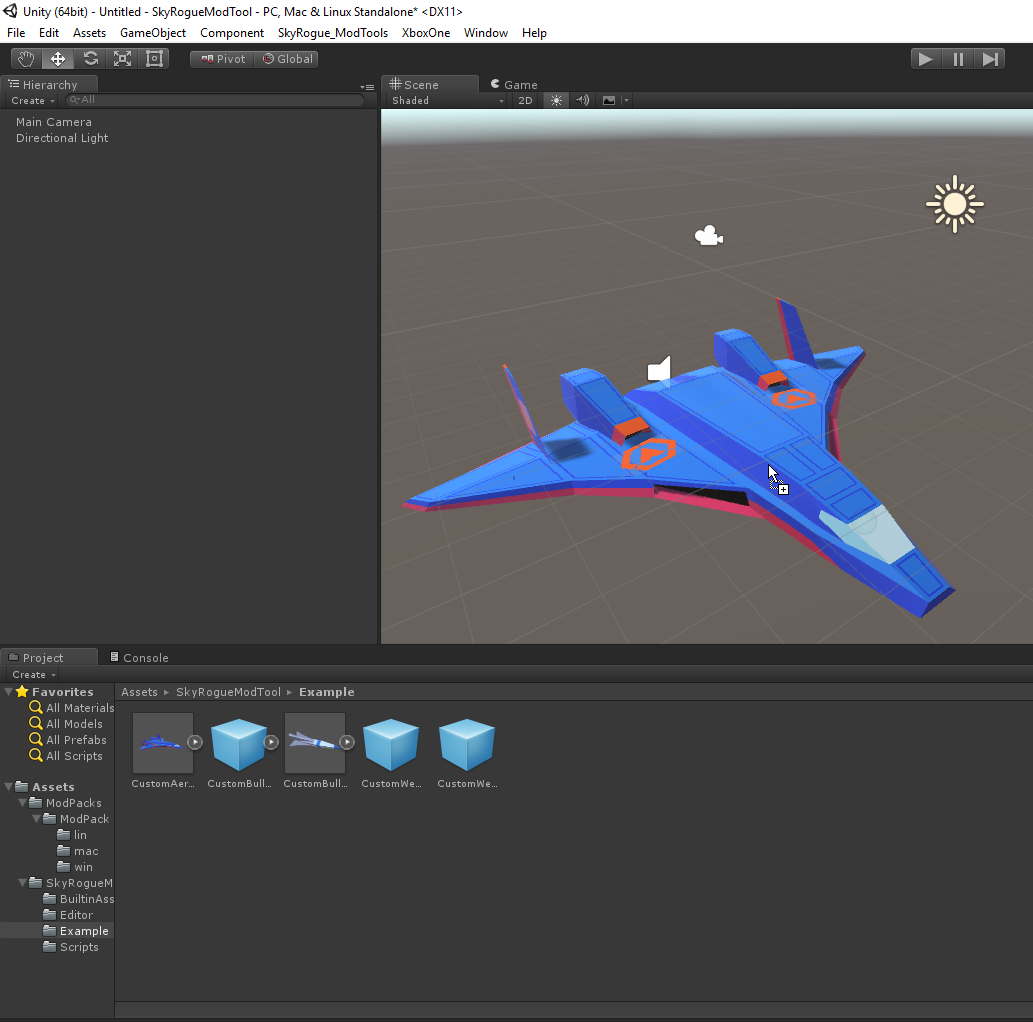Open the Assets menu

click(x=89, y=33)
